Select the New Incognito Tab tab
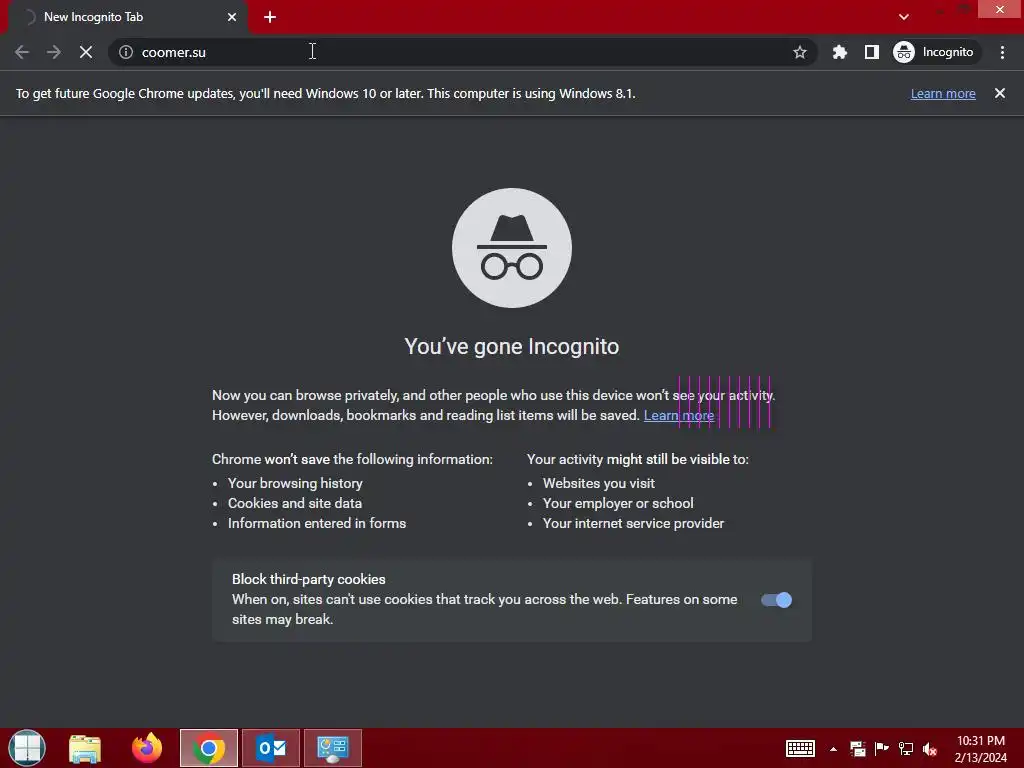 [x=127, y=17]
